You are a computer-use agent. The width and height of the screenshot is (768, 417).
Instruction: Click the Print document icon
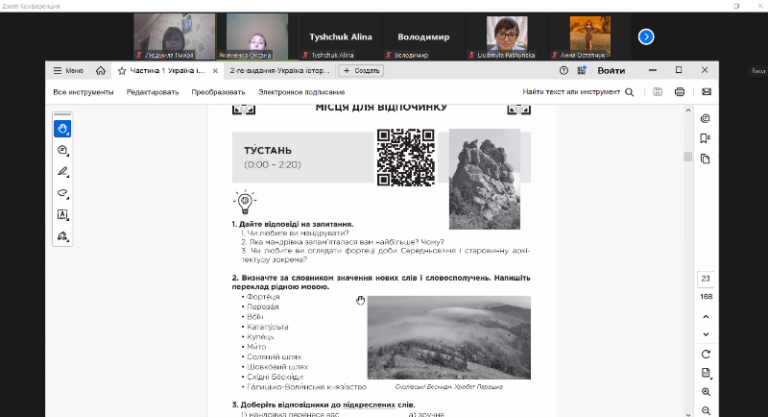680,92
